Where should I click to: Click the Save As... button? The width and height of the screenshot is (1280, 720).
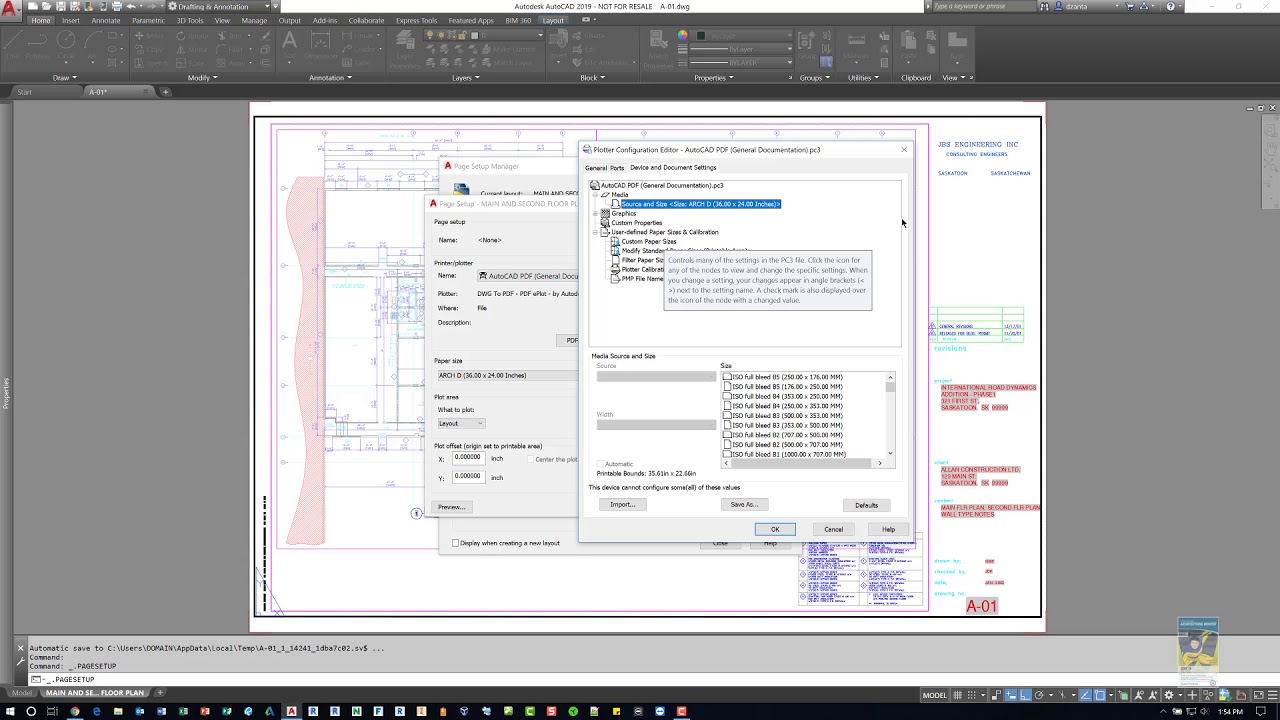point(743,504)
